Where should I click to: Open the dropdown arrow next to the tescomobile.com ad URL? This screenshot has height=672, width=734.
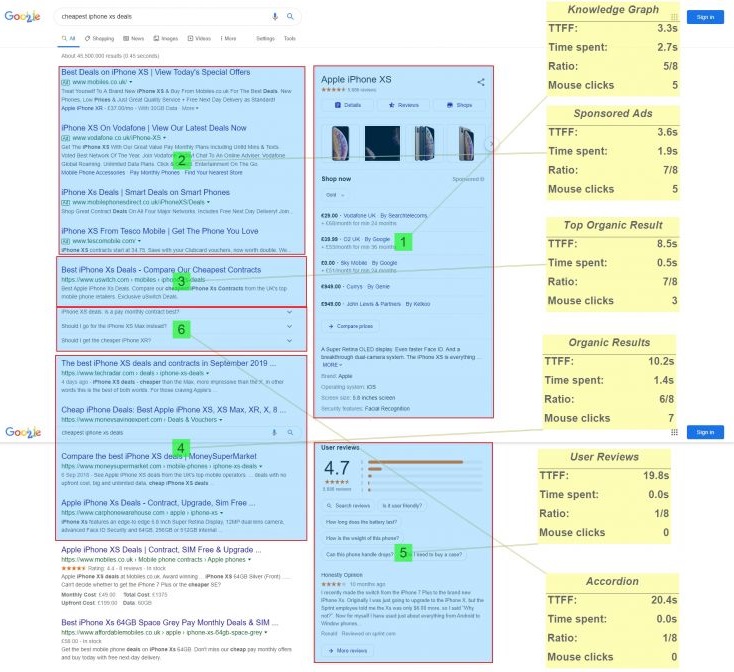(x=139, y=241)
